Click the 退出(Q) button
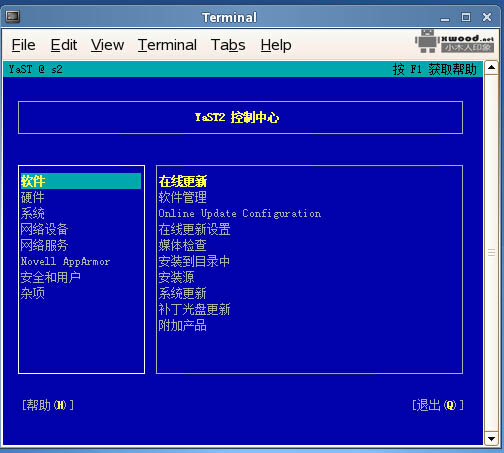 point(438,405)
